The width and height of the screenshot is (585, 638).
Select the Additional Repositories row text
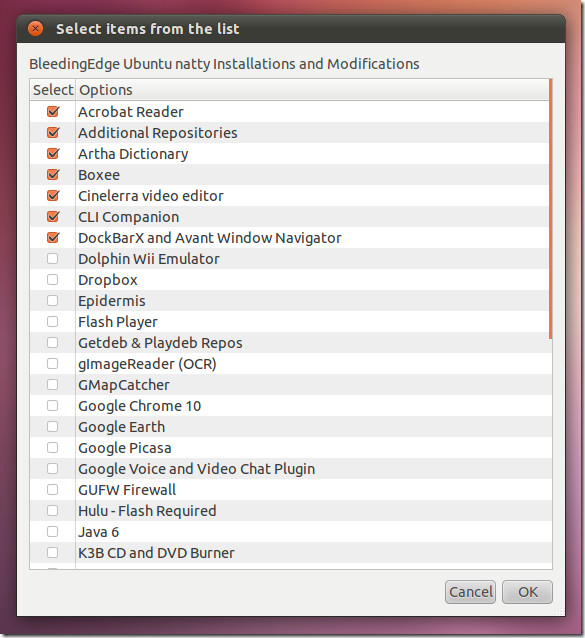pyautogui.click(x=158, y=133)
